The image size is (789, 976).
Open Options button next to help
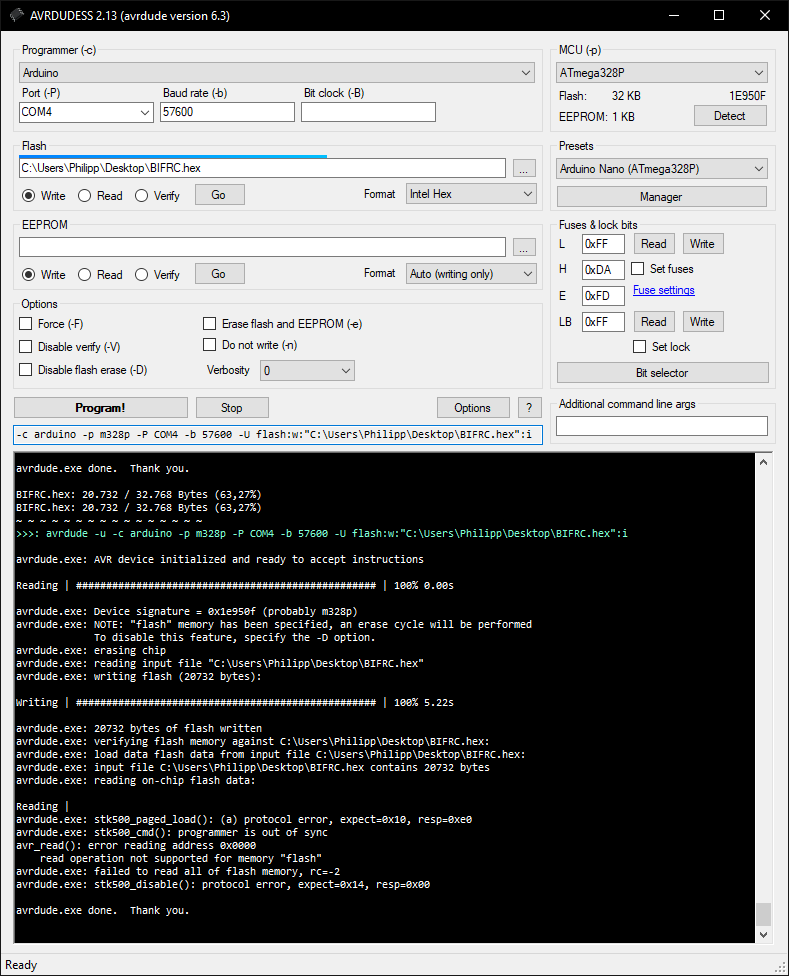(473, 408)
